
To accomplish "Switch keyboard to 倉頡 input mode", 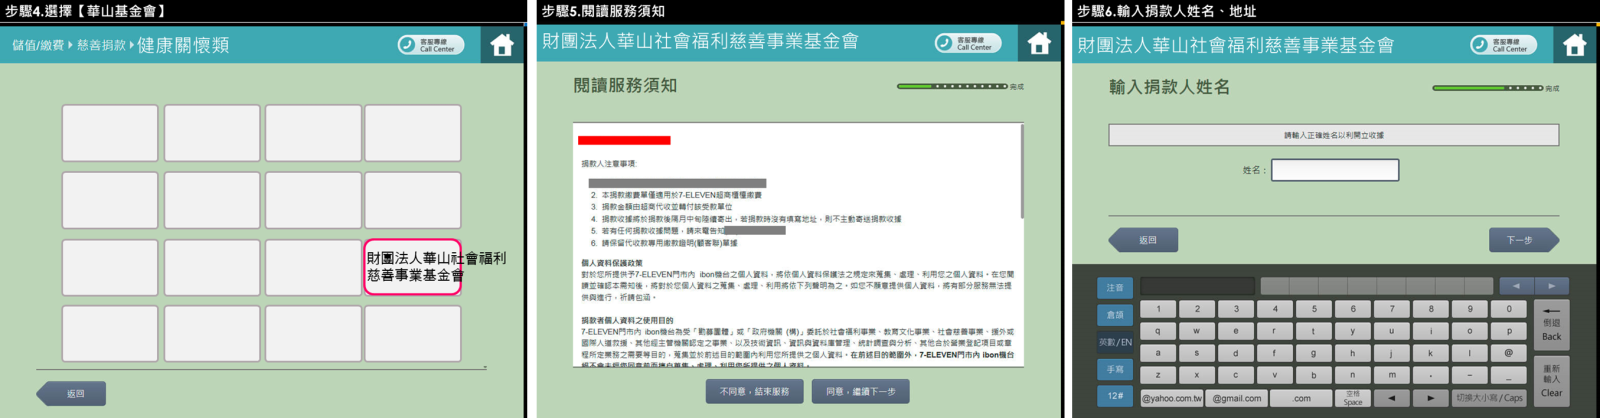I will (x=1115, y=315).
